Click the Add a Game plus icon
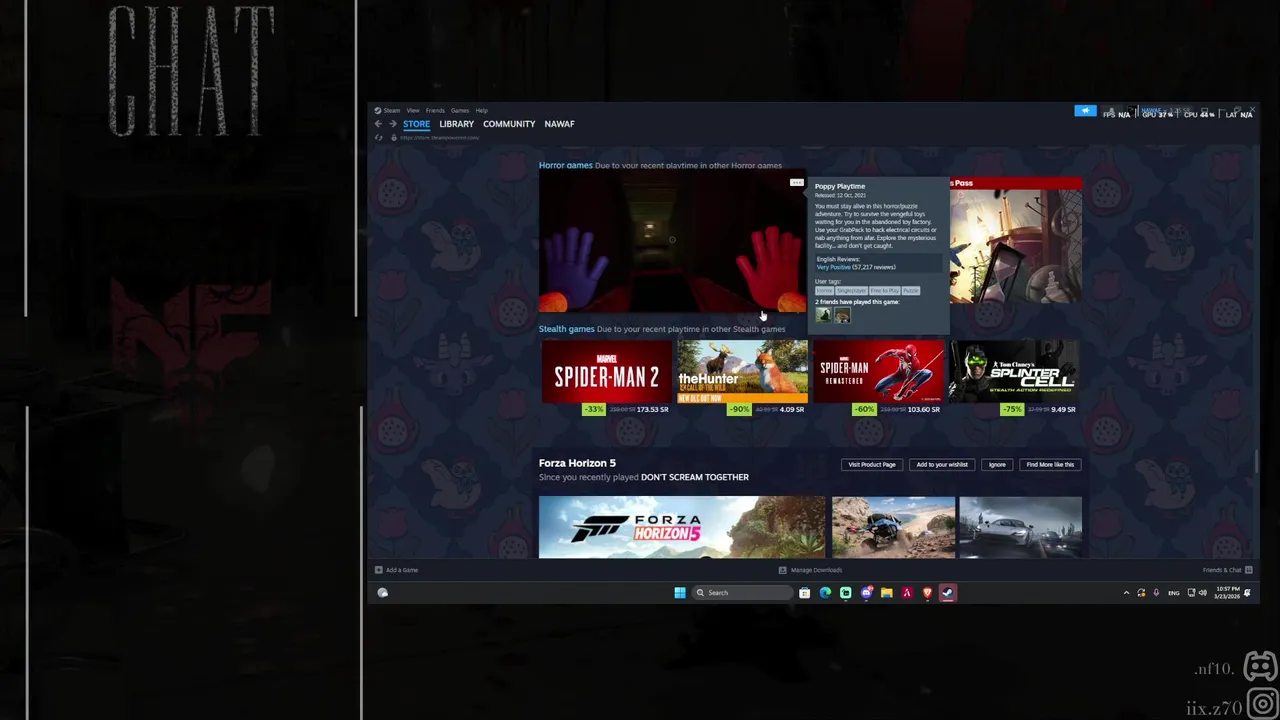Image resolution: width=1280 pixels, height=720 pixels. (x=378, y=570)
